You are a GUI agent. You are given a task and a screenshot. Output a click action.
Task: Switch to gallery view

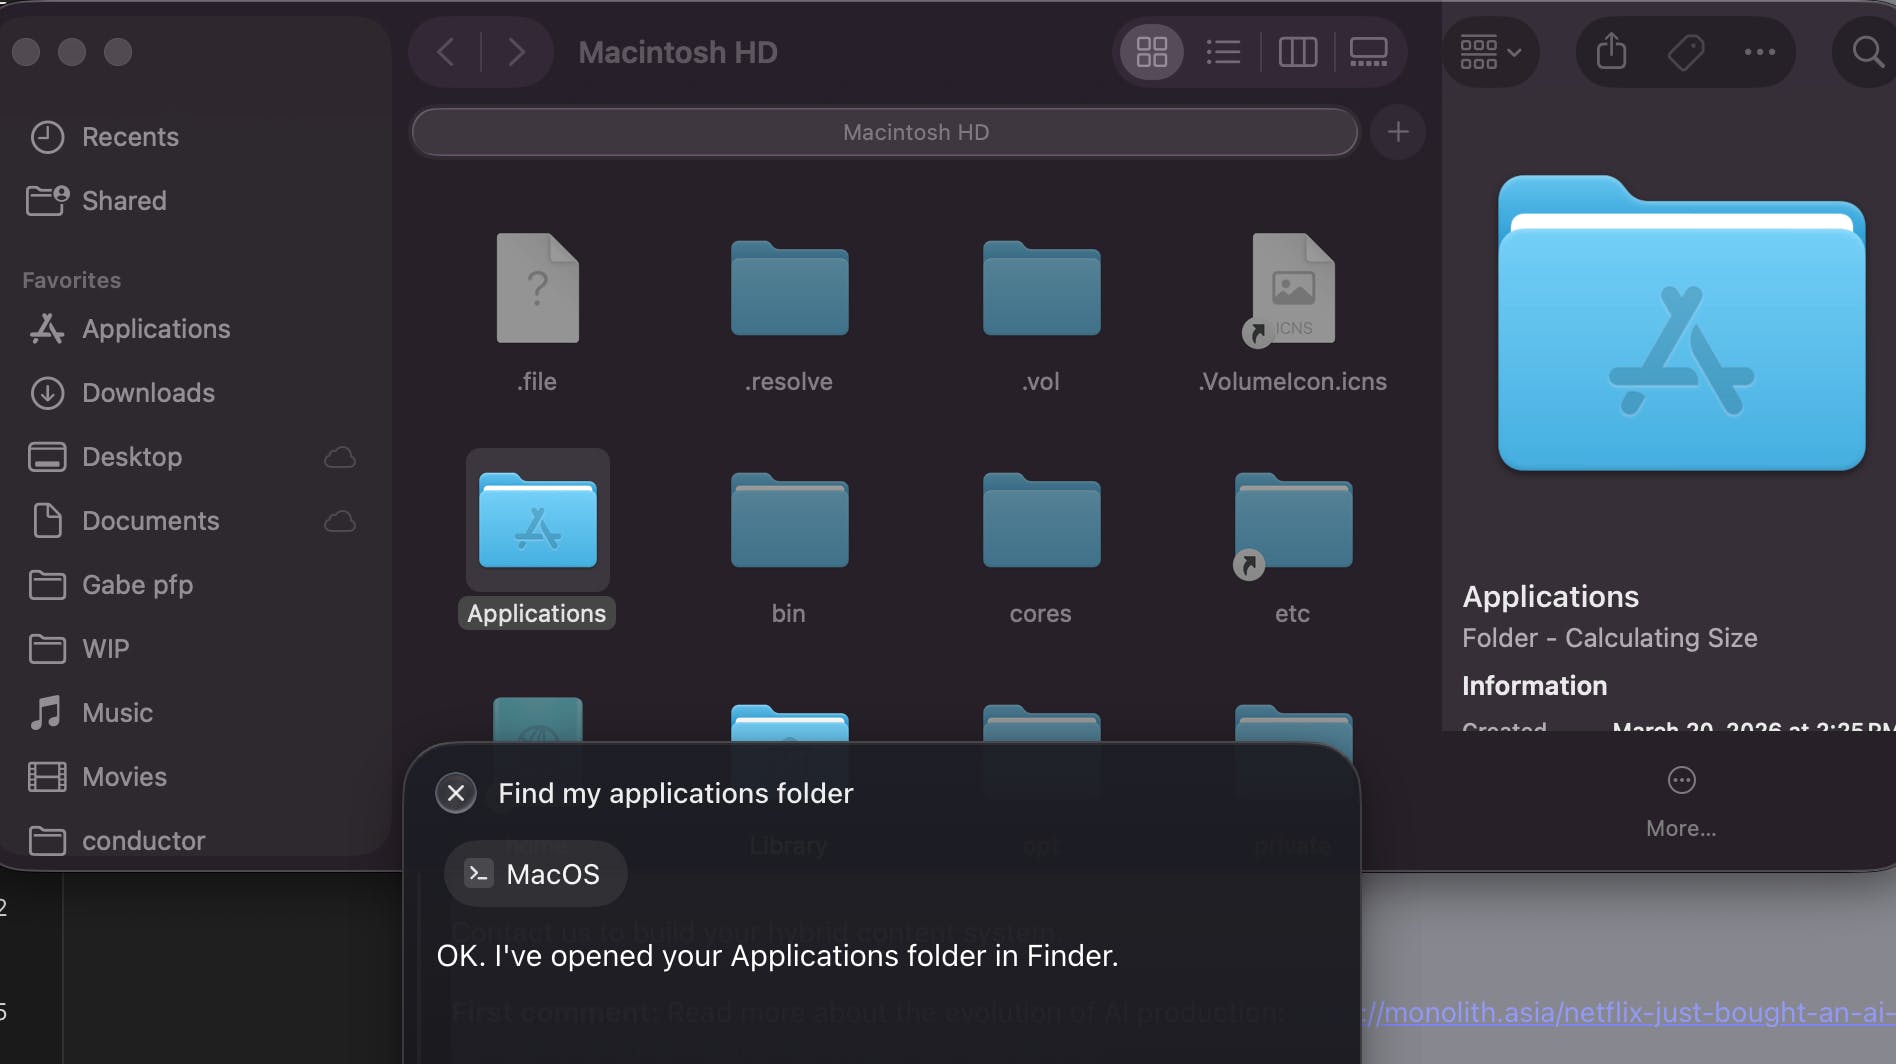pos(1368,52)
